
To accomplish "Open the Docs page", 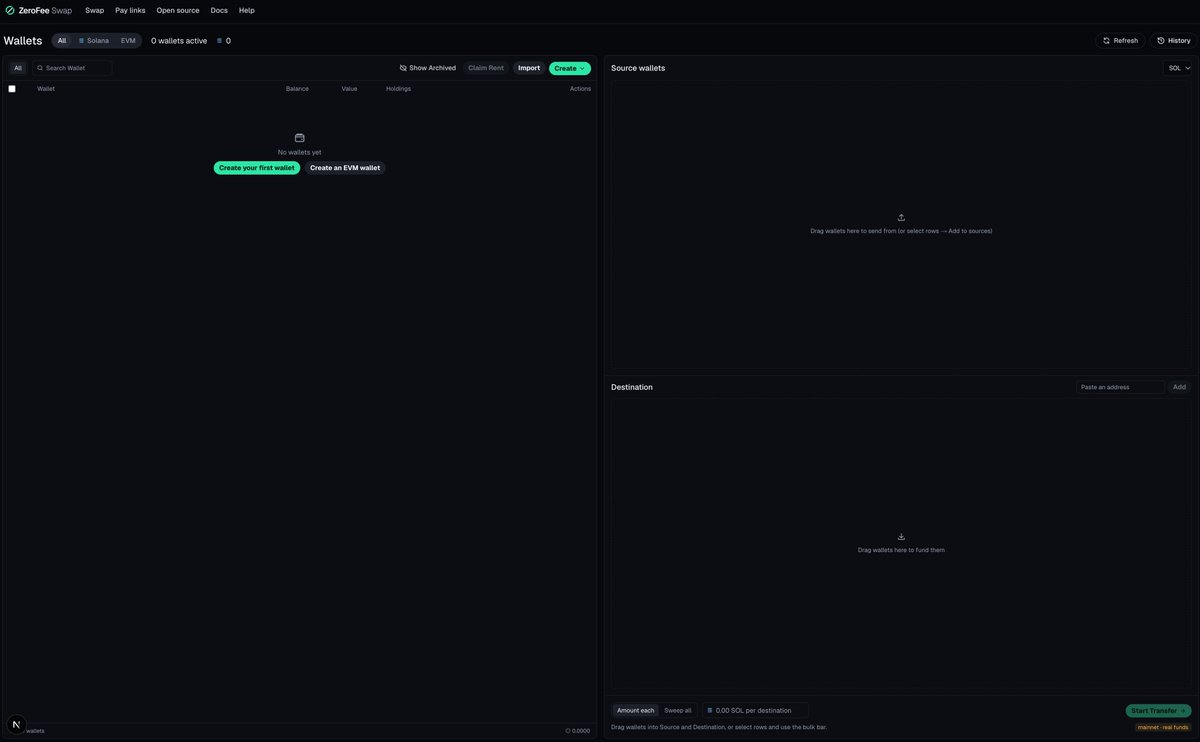I will pos(219,10).
